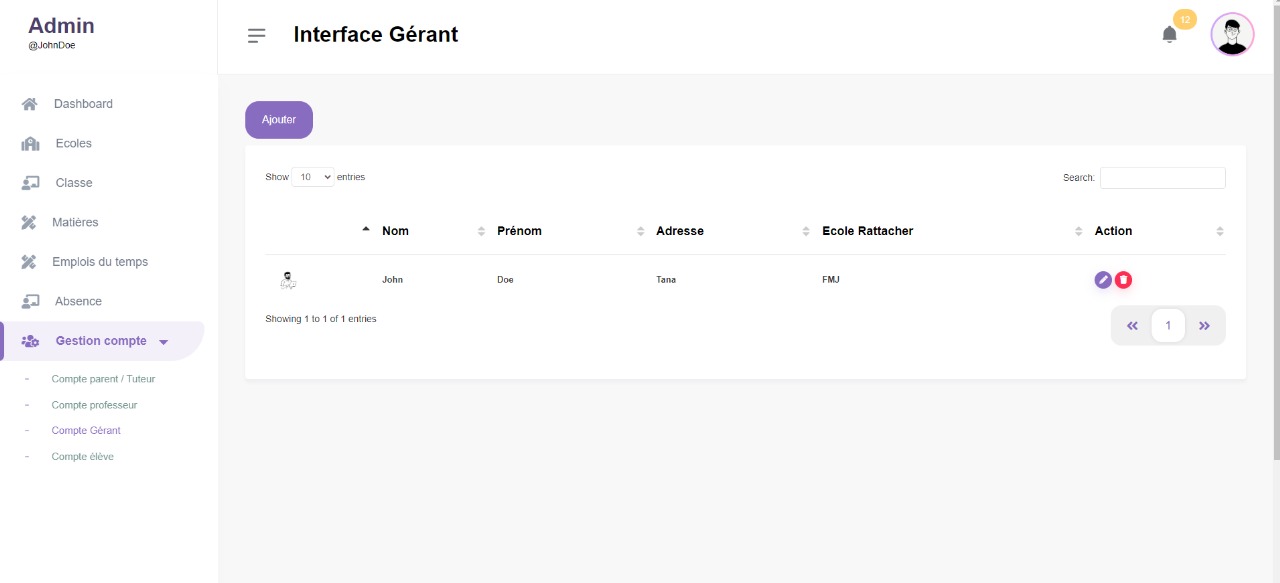Click the Classe sidebar icon
The image size is (1280, 583).
coord(28,182)
